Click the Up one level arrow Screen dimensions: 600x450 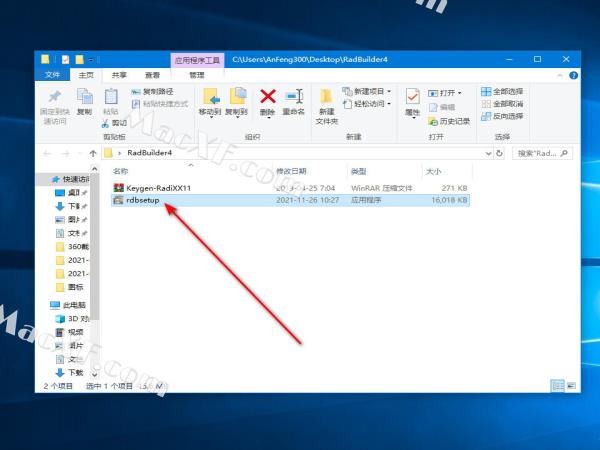point(93,153)
